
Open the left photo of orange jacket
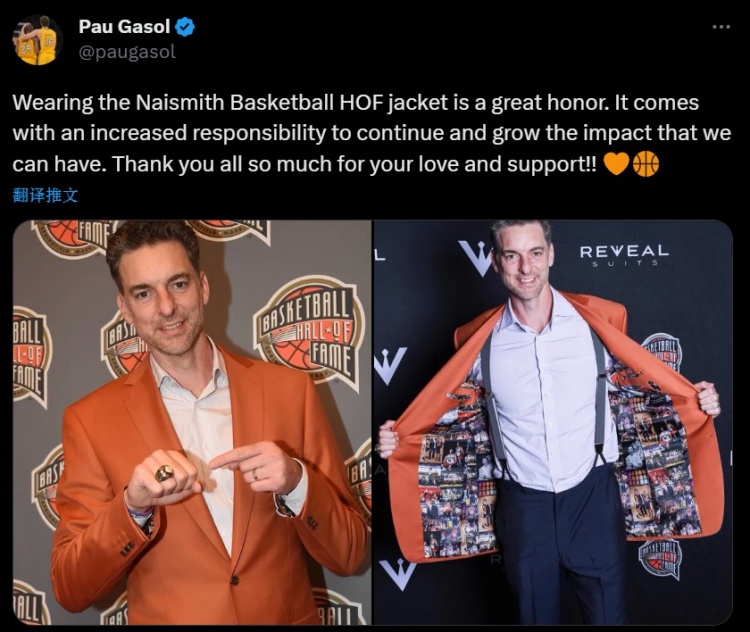(192, 422)
